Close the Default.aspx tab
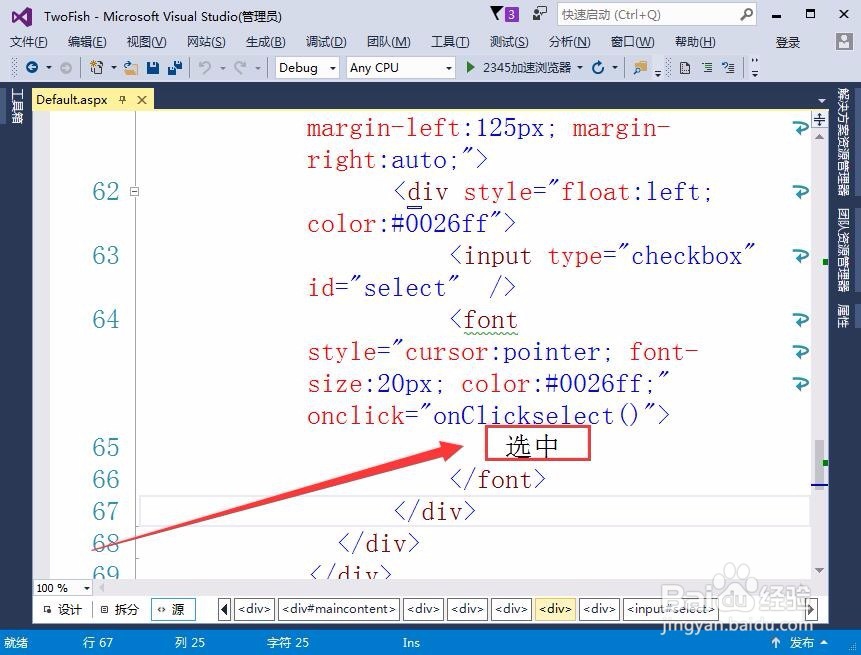This screenshot has width=861, height=655. (x=142, y=100)
